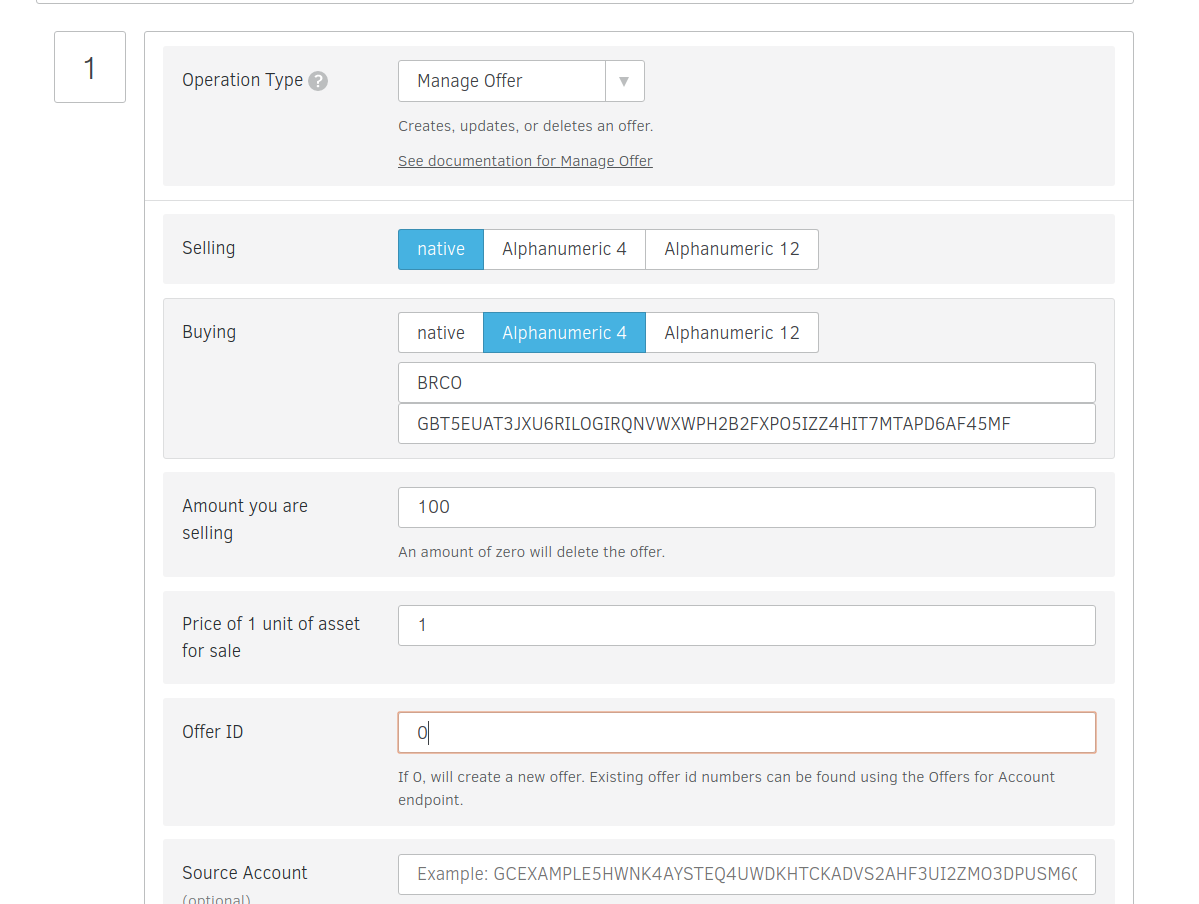Pick Alphanumeric 4 for Buying asset
The width and height of the screenshot is (1199, 904).
click(564, 333)
